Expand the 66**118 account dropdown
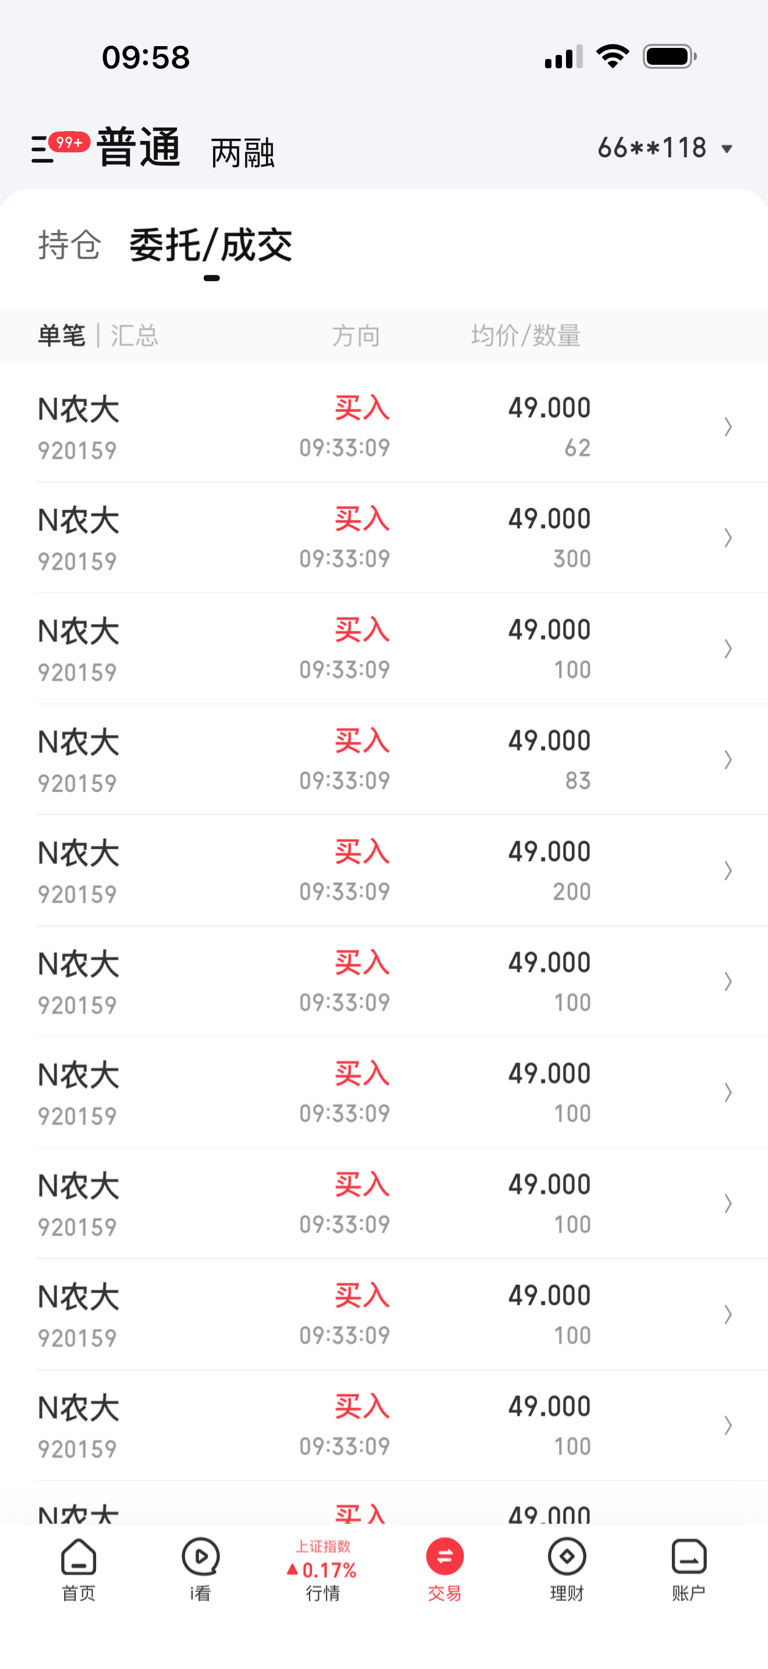 [666, 148]
